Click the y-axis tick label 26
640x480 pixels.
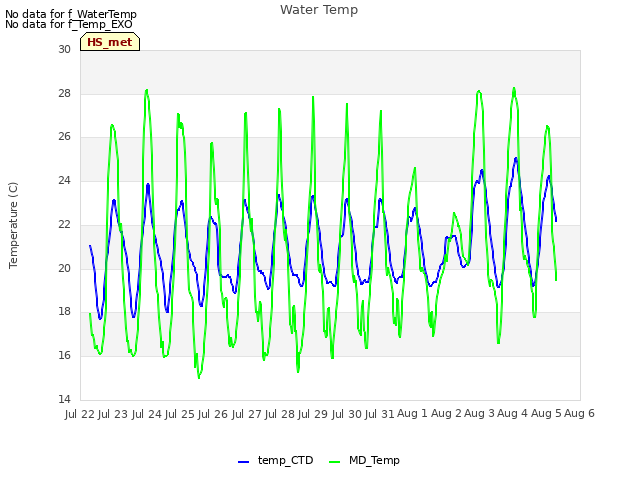click(64, 136)
